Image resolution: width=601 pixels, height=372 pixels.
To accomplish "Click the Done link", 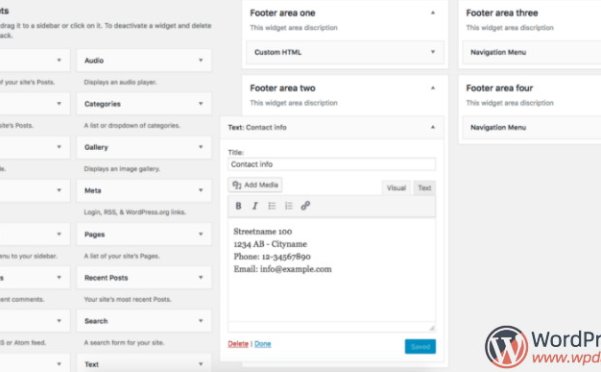I will pyautogui.click(x=263, y=344).
